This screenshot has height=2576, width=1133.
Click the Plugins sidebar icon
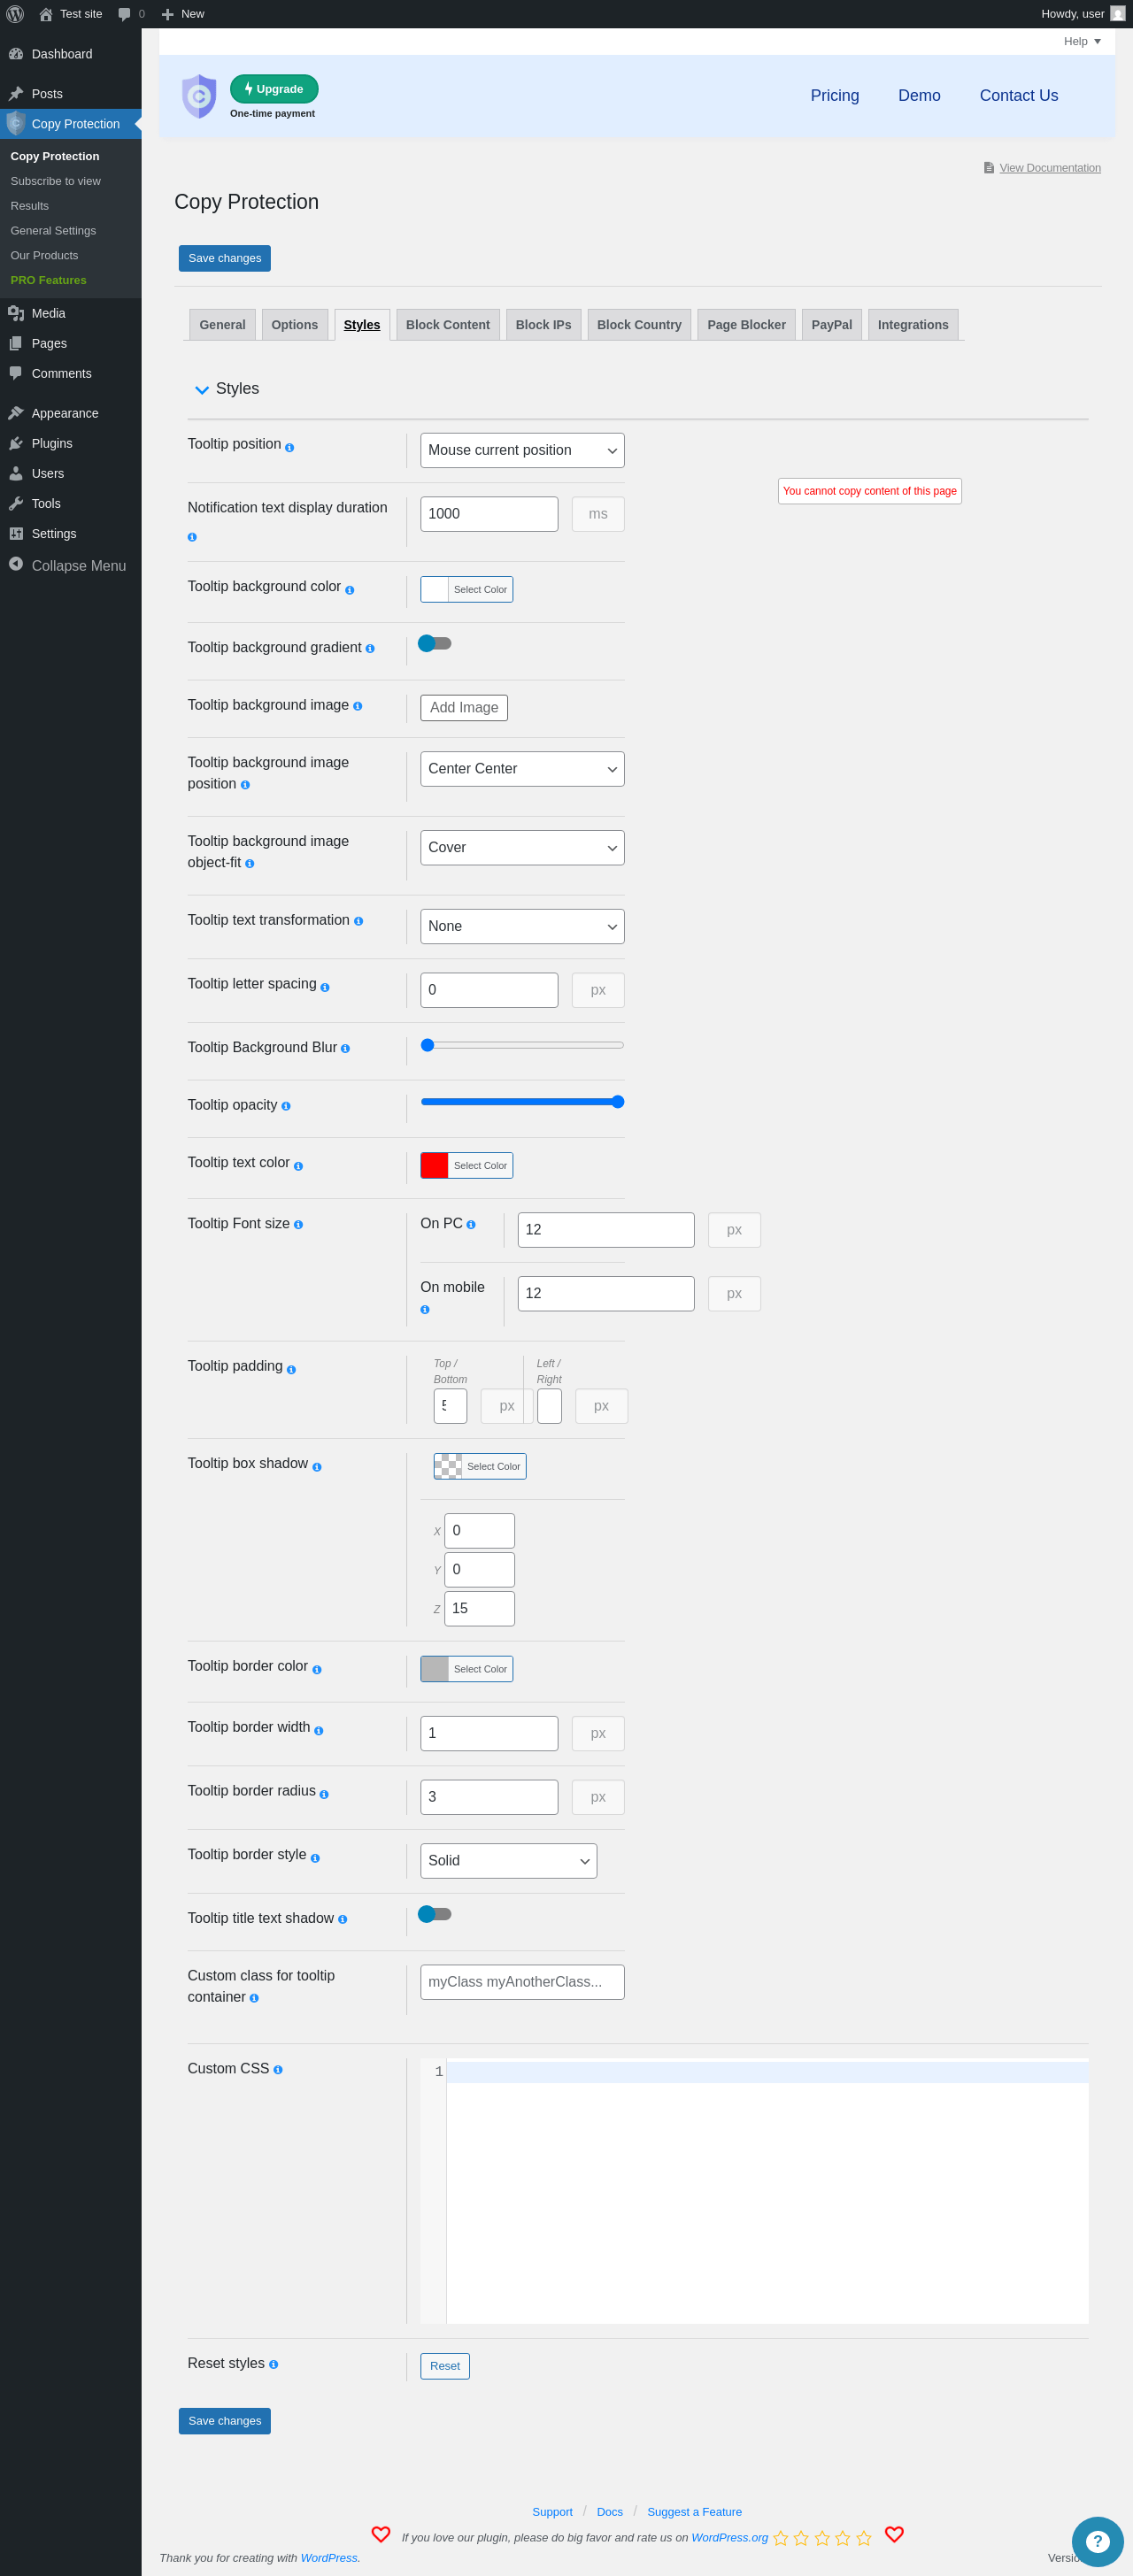(16, 443)
